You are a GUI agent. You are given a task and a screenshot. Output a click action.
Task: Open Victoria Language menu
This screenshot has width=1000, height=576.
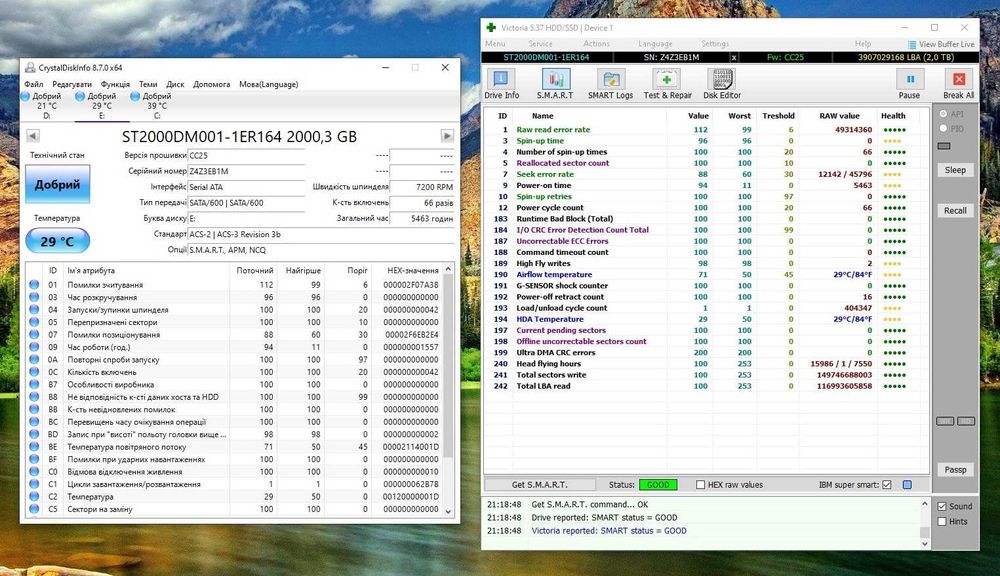point(656,43)
